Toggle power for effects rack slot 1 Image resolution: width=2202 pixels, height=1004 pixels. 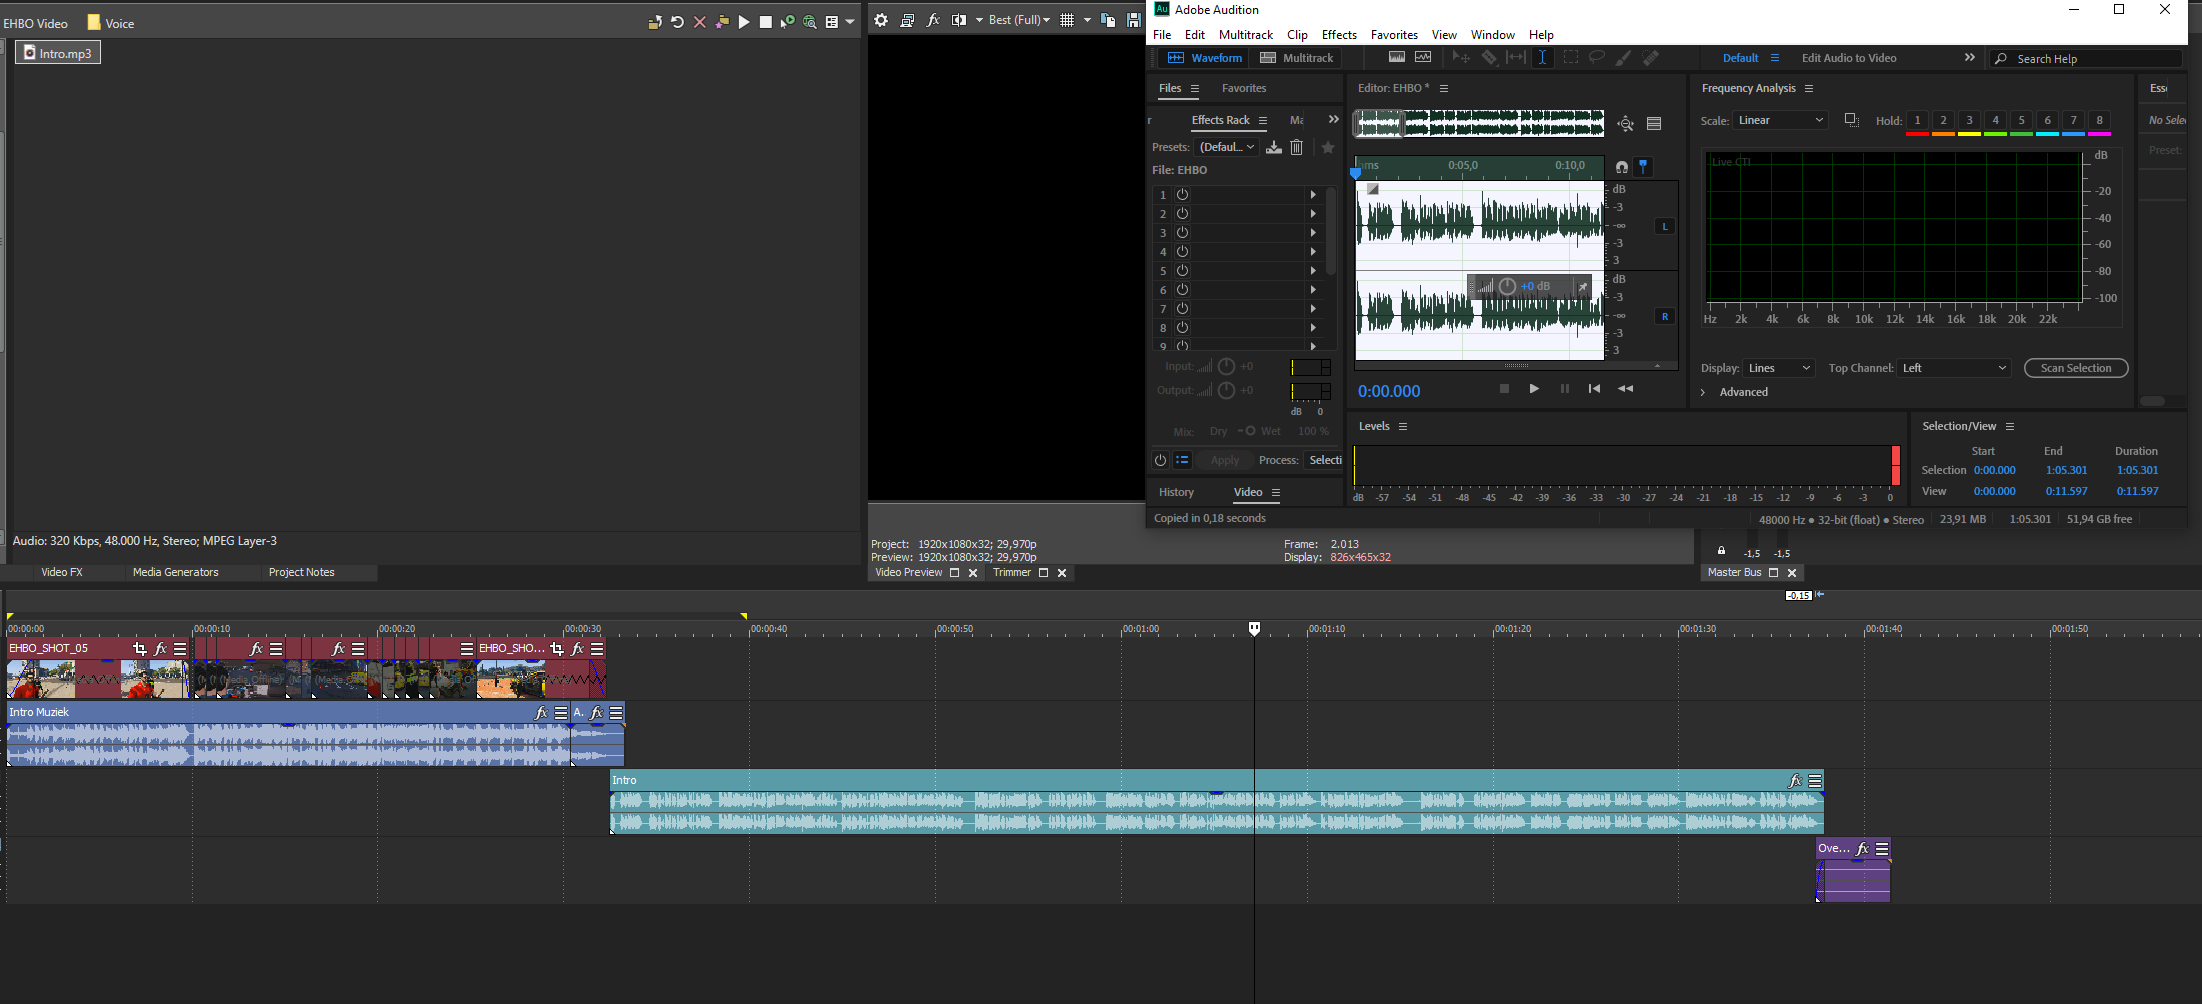point(1182,195)
